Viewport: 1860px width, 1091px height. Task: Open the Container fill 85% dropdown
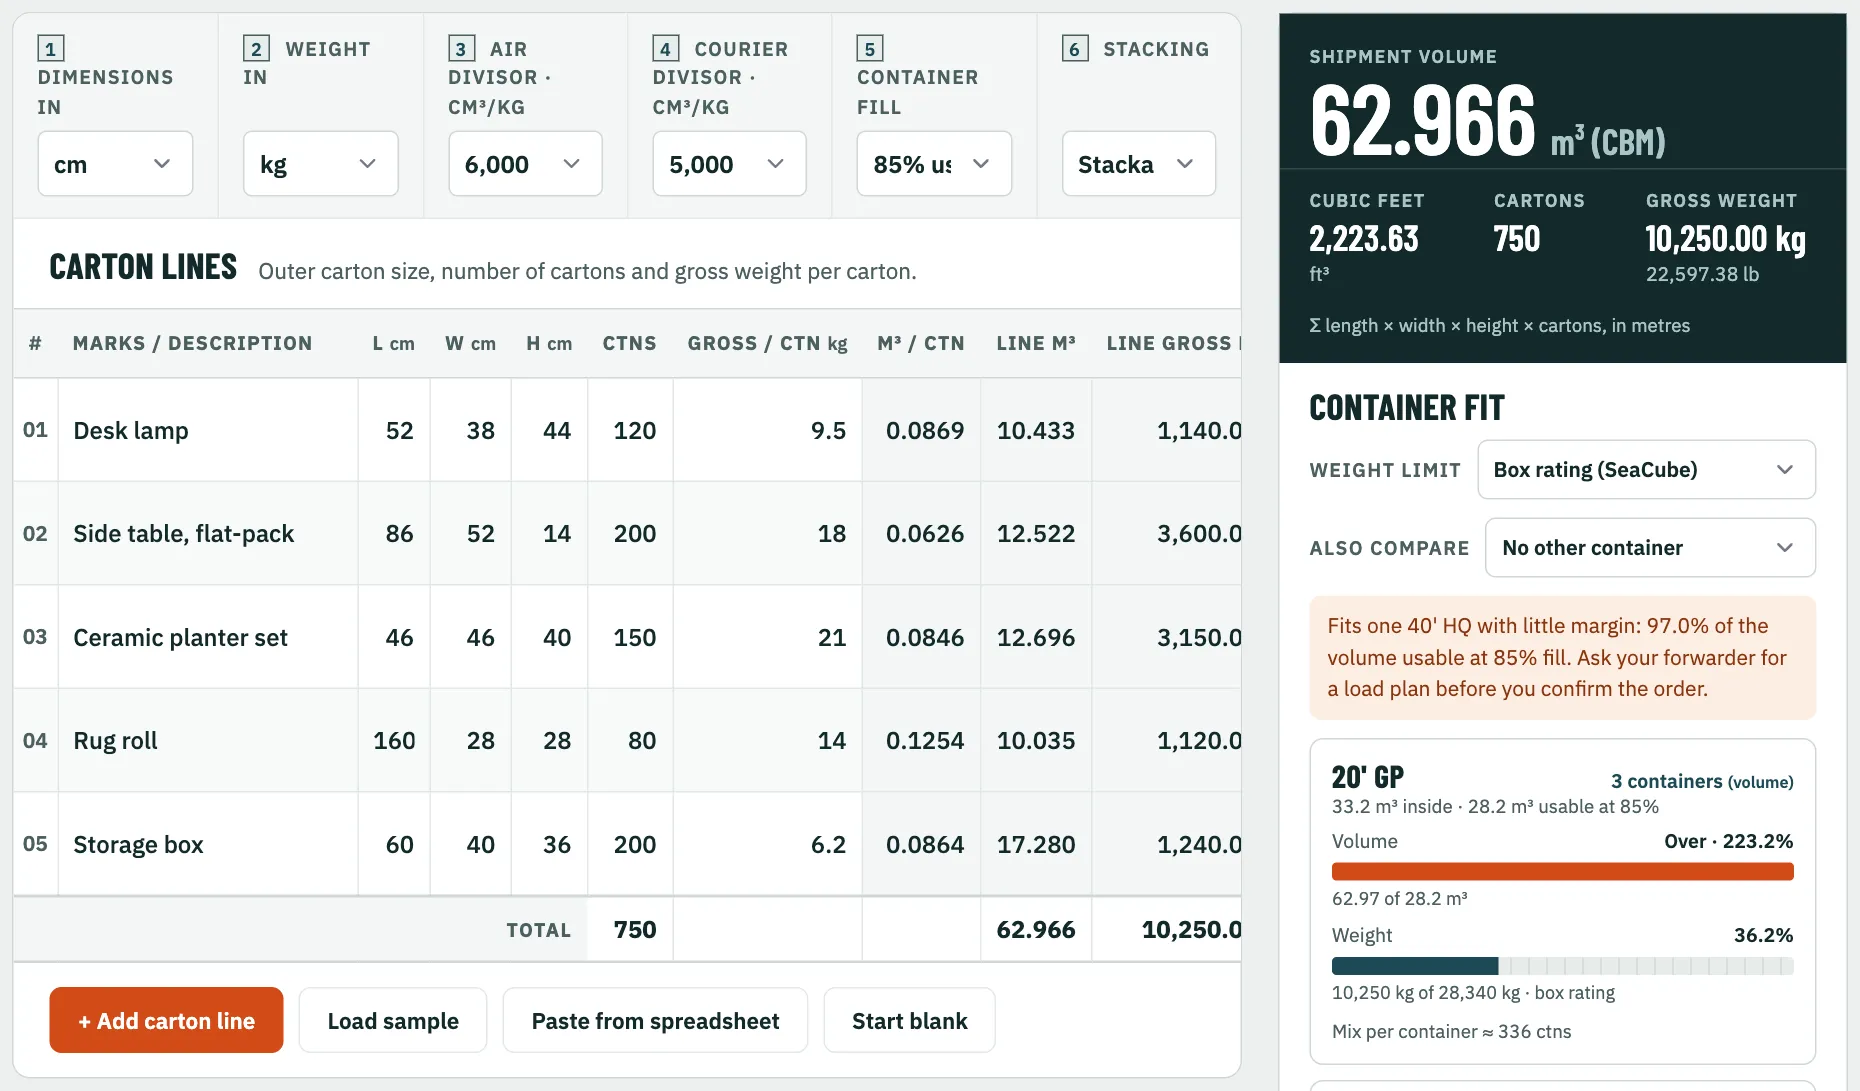pyautogui.click(x=934, y=164)
